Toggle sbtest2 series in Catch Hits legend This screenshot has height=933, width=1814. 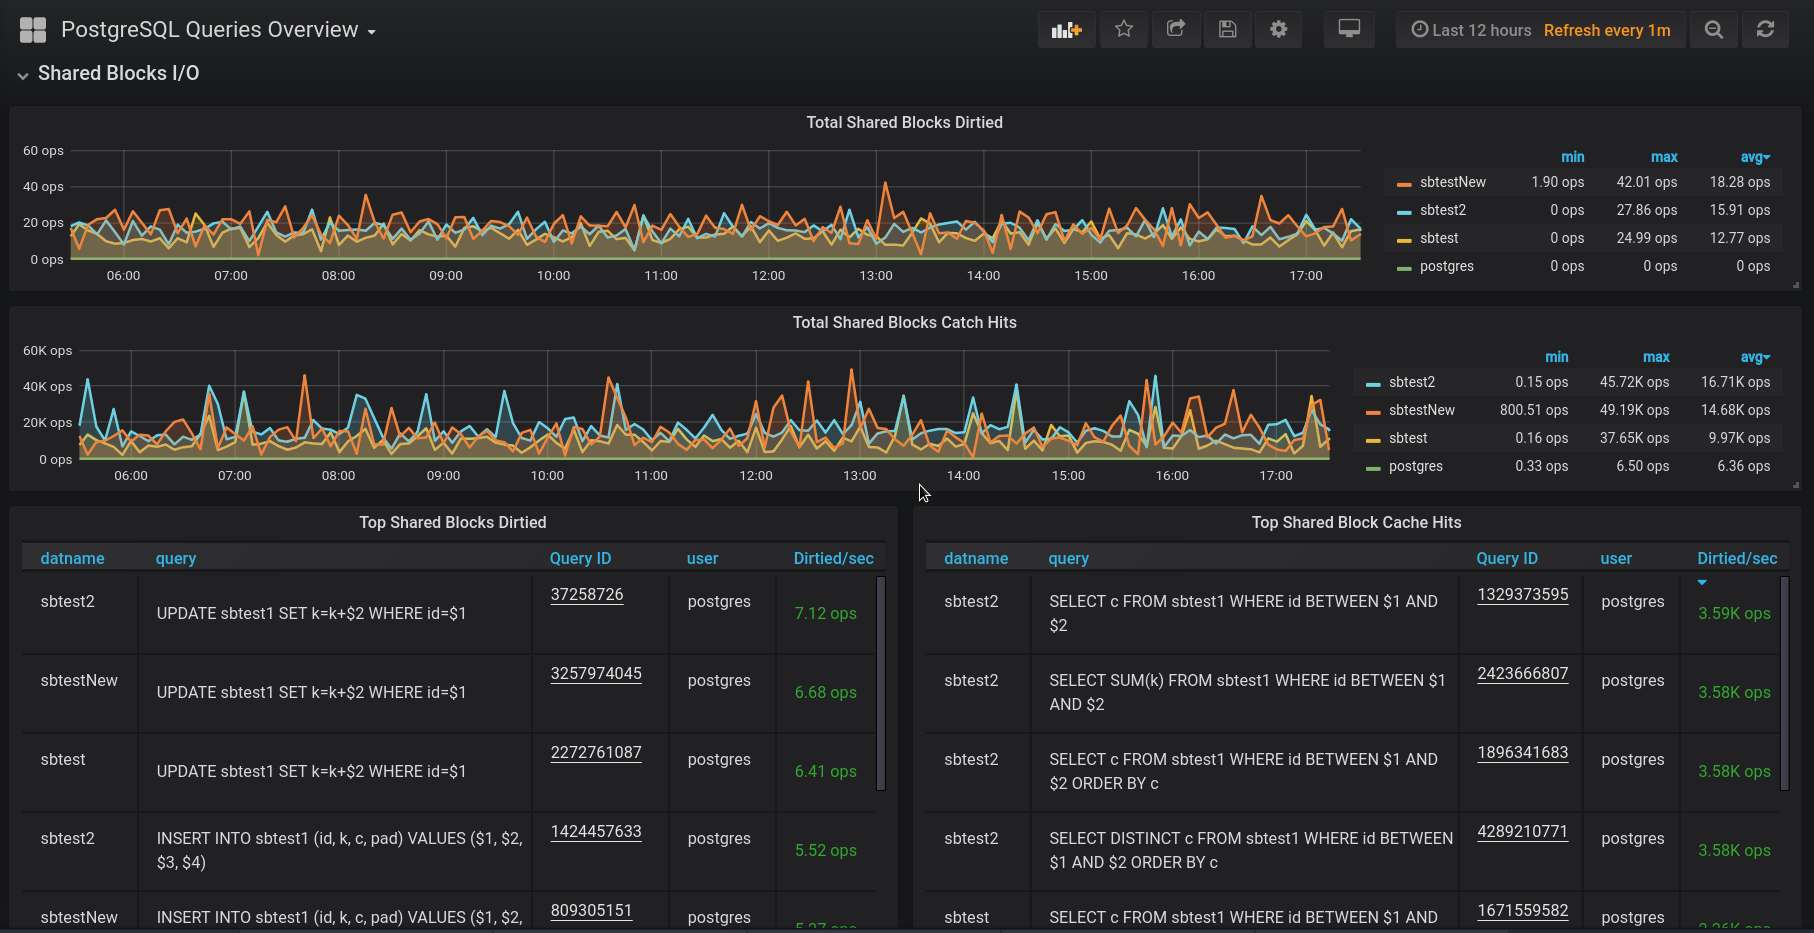(1411, 382)
